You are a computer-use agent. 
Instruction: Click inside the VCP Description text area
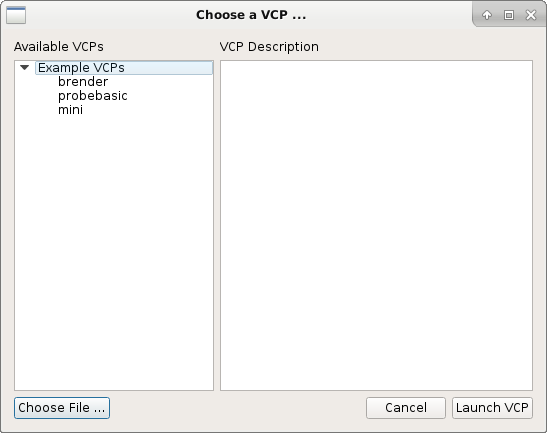point(376,225)
